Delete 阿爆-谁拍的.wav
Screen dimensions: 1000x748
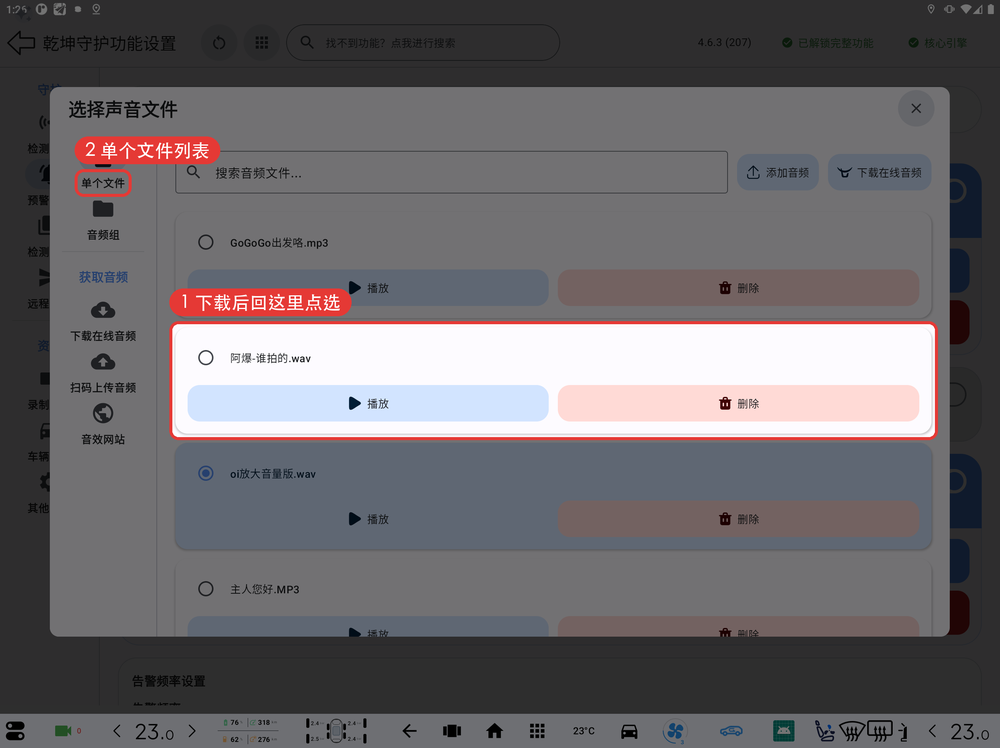click(x=739, y=404)
